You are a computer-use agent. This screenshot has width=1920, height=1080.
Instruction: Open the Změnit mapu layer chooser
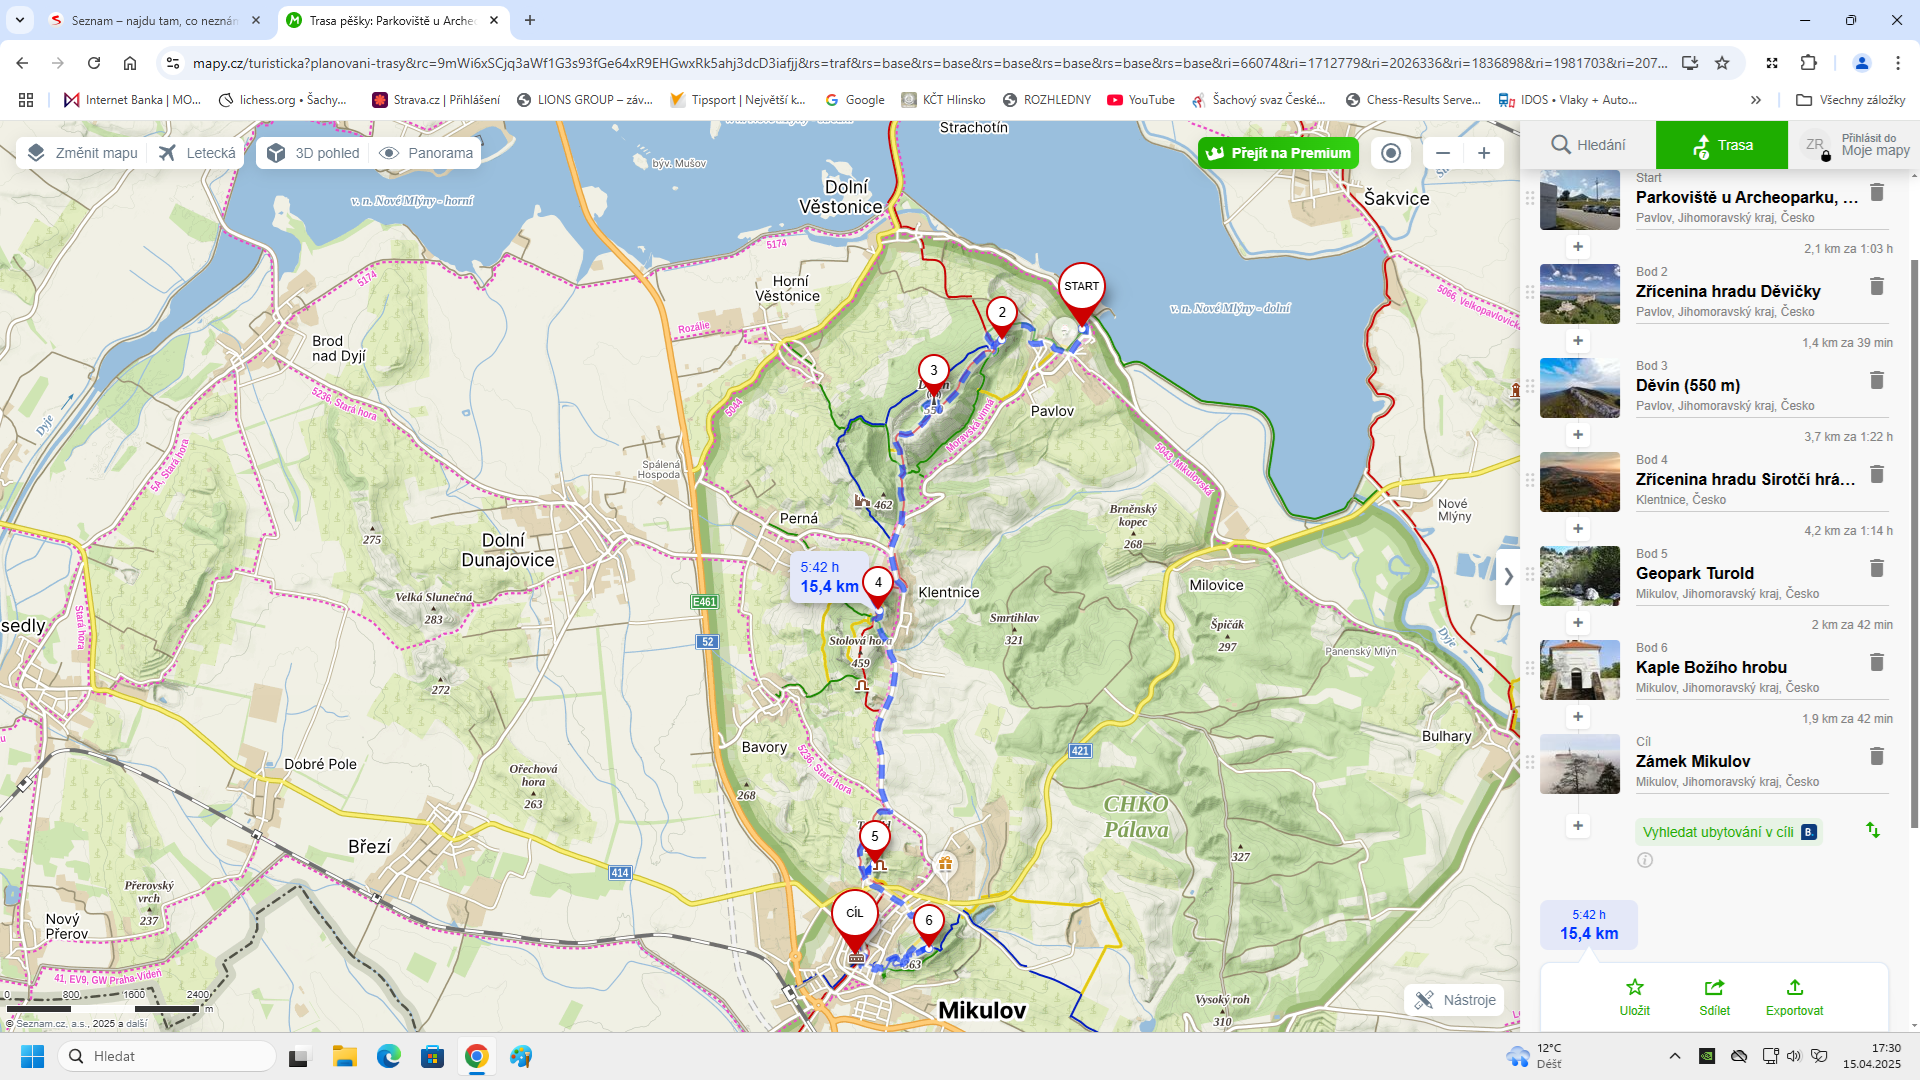[x=83, y=153]
